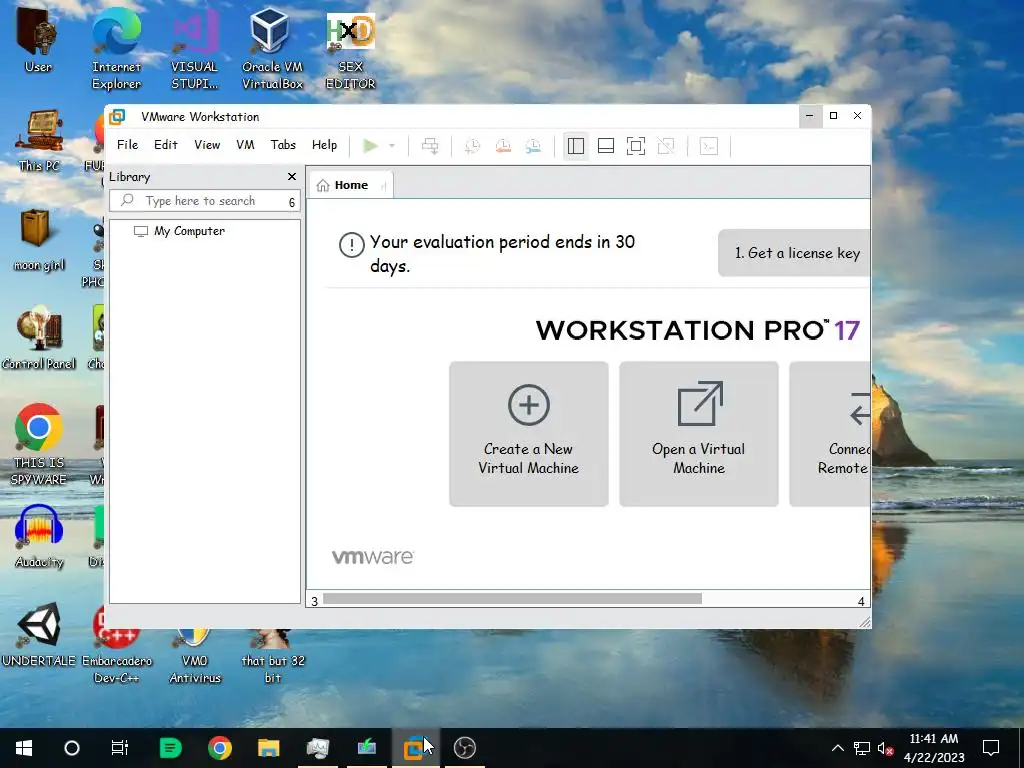
Task: Click the scrollbar left arrow
Action: click(x=315, y=601)
